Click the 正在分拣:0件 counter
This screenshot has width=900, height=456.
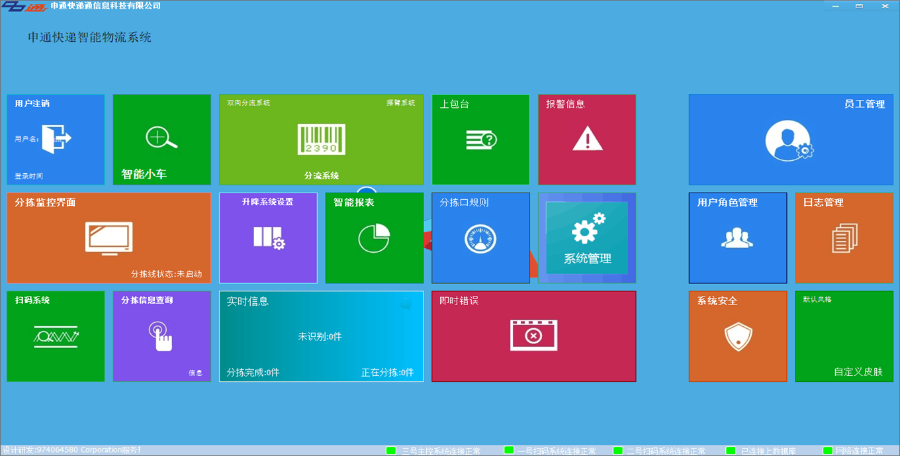click(387, 372)
